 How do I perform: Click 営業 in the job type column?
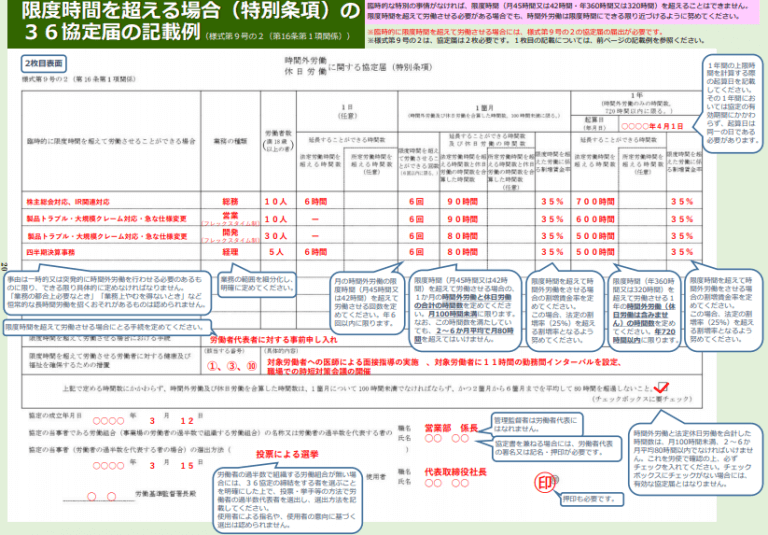tap(230, 216)
